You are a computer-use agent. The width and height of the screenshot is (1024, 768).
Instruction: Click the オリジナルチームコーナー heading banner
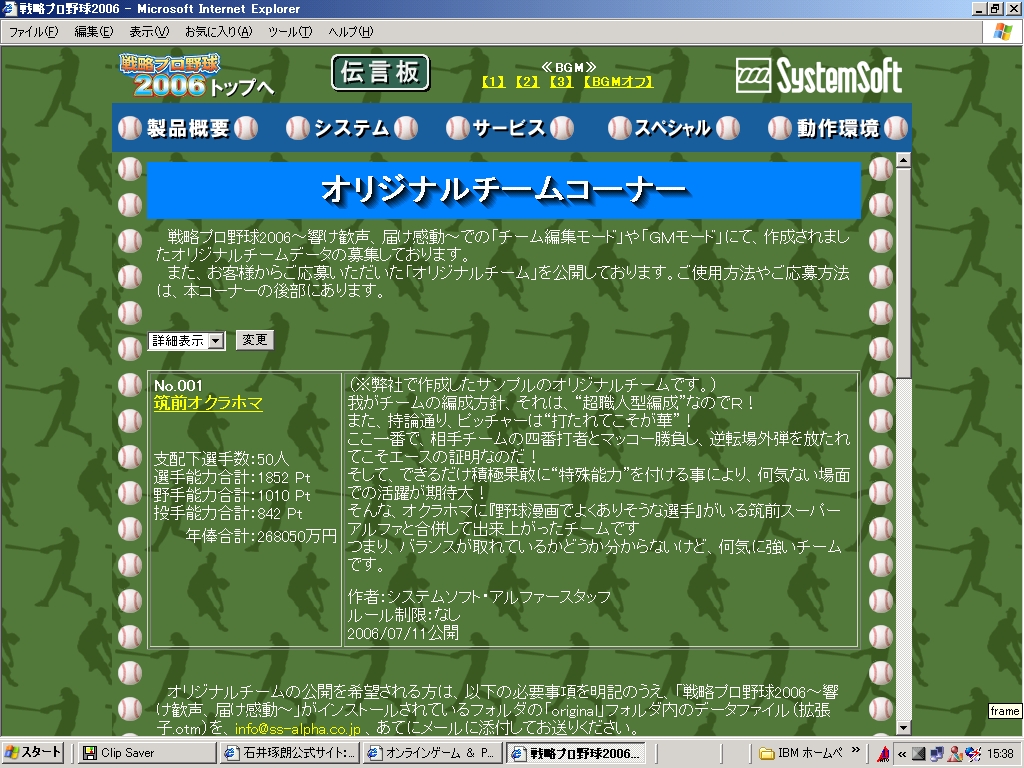click(x=504, y=190)
